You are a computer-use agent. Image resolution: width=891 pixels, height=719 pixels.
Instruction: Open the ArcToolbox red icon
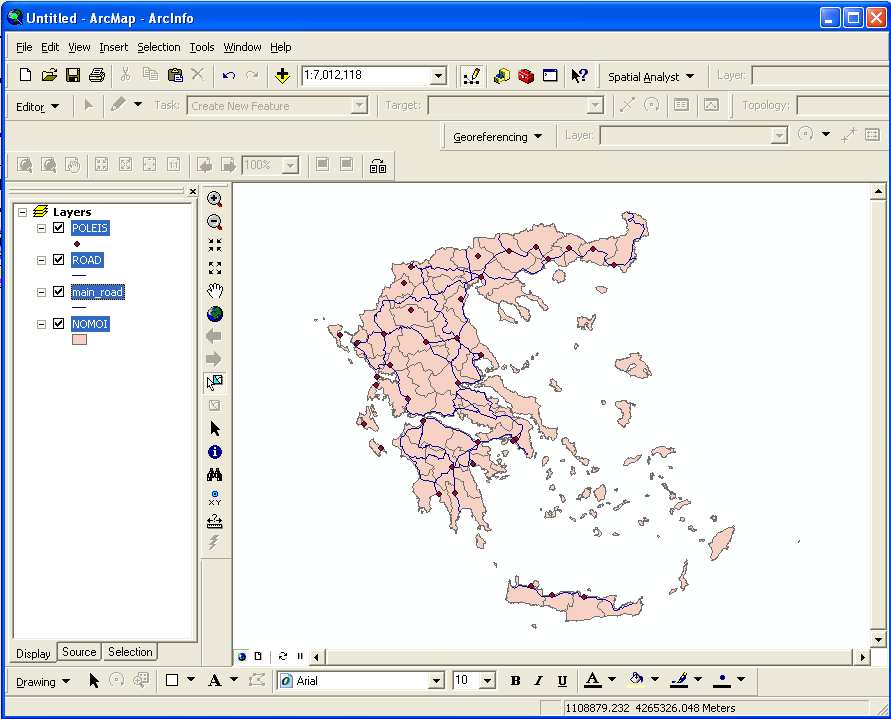click(526, 76)
